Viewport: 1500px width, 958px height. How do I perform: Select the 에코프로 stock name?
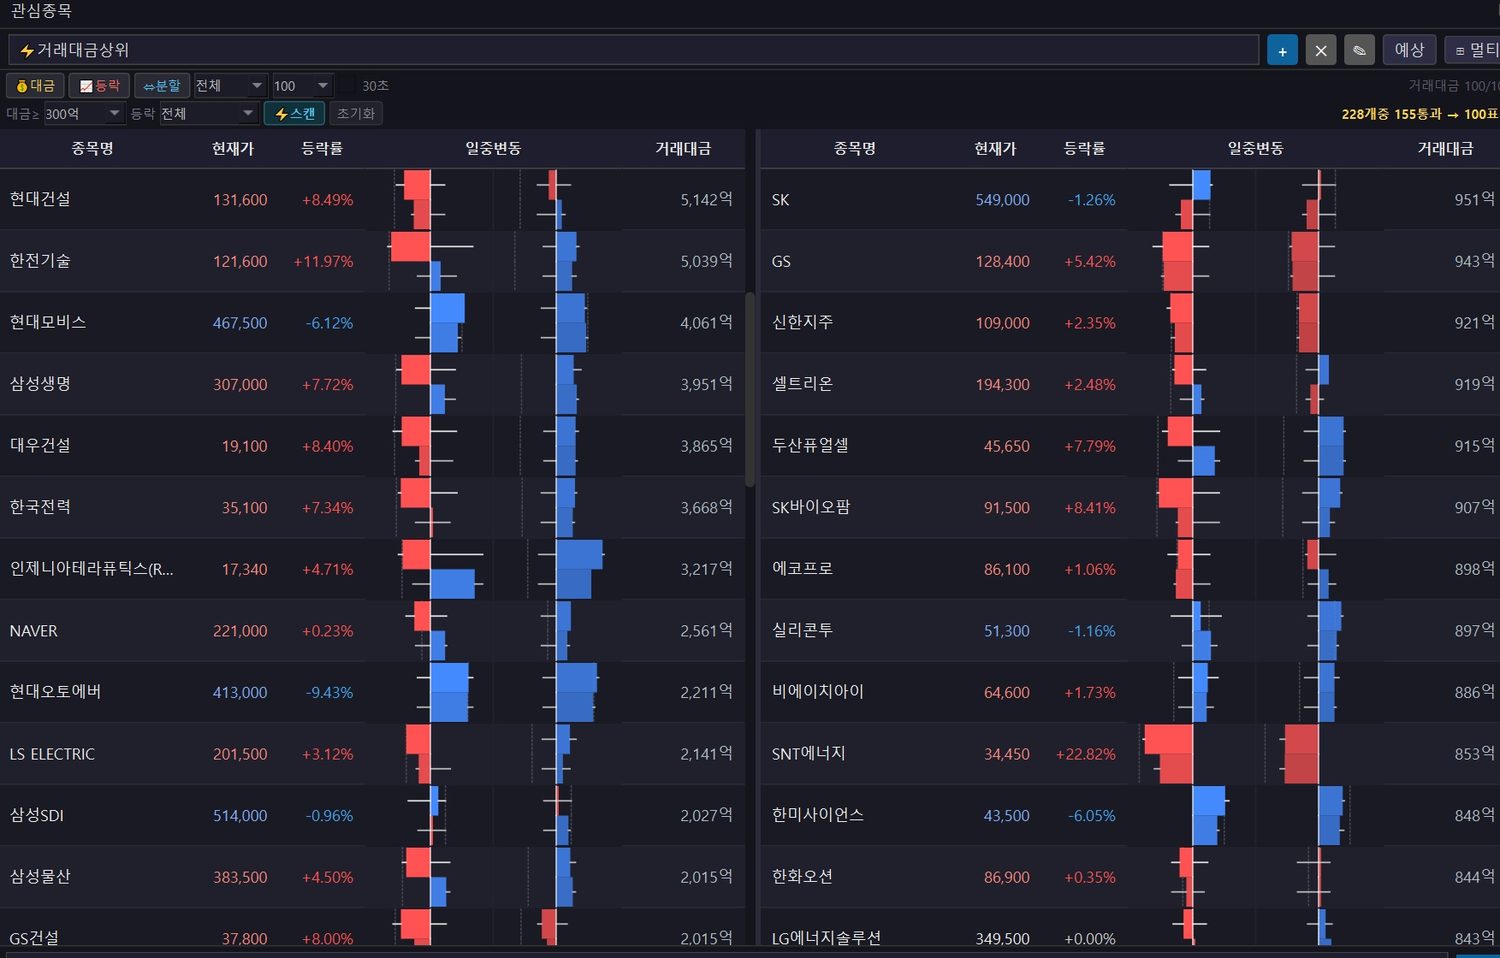[802, 569]
